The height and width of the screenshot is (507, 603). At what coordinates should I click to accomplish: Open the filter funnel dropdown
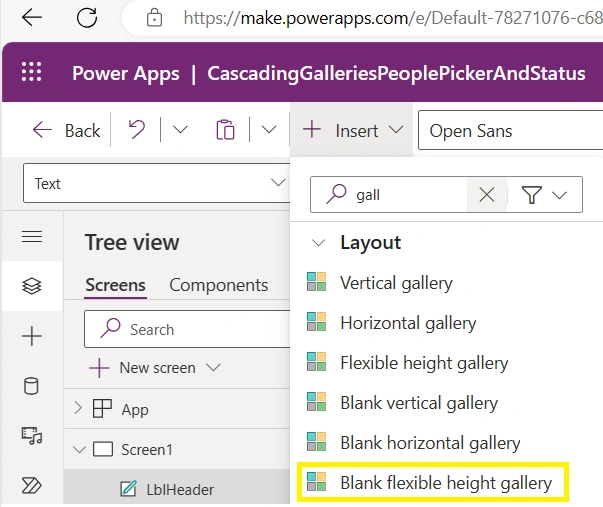pyautogui.click(x=544, y=195)
